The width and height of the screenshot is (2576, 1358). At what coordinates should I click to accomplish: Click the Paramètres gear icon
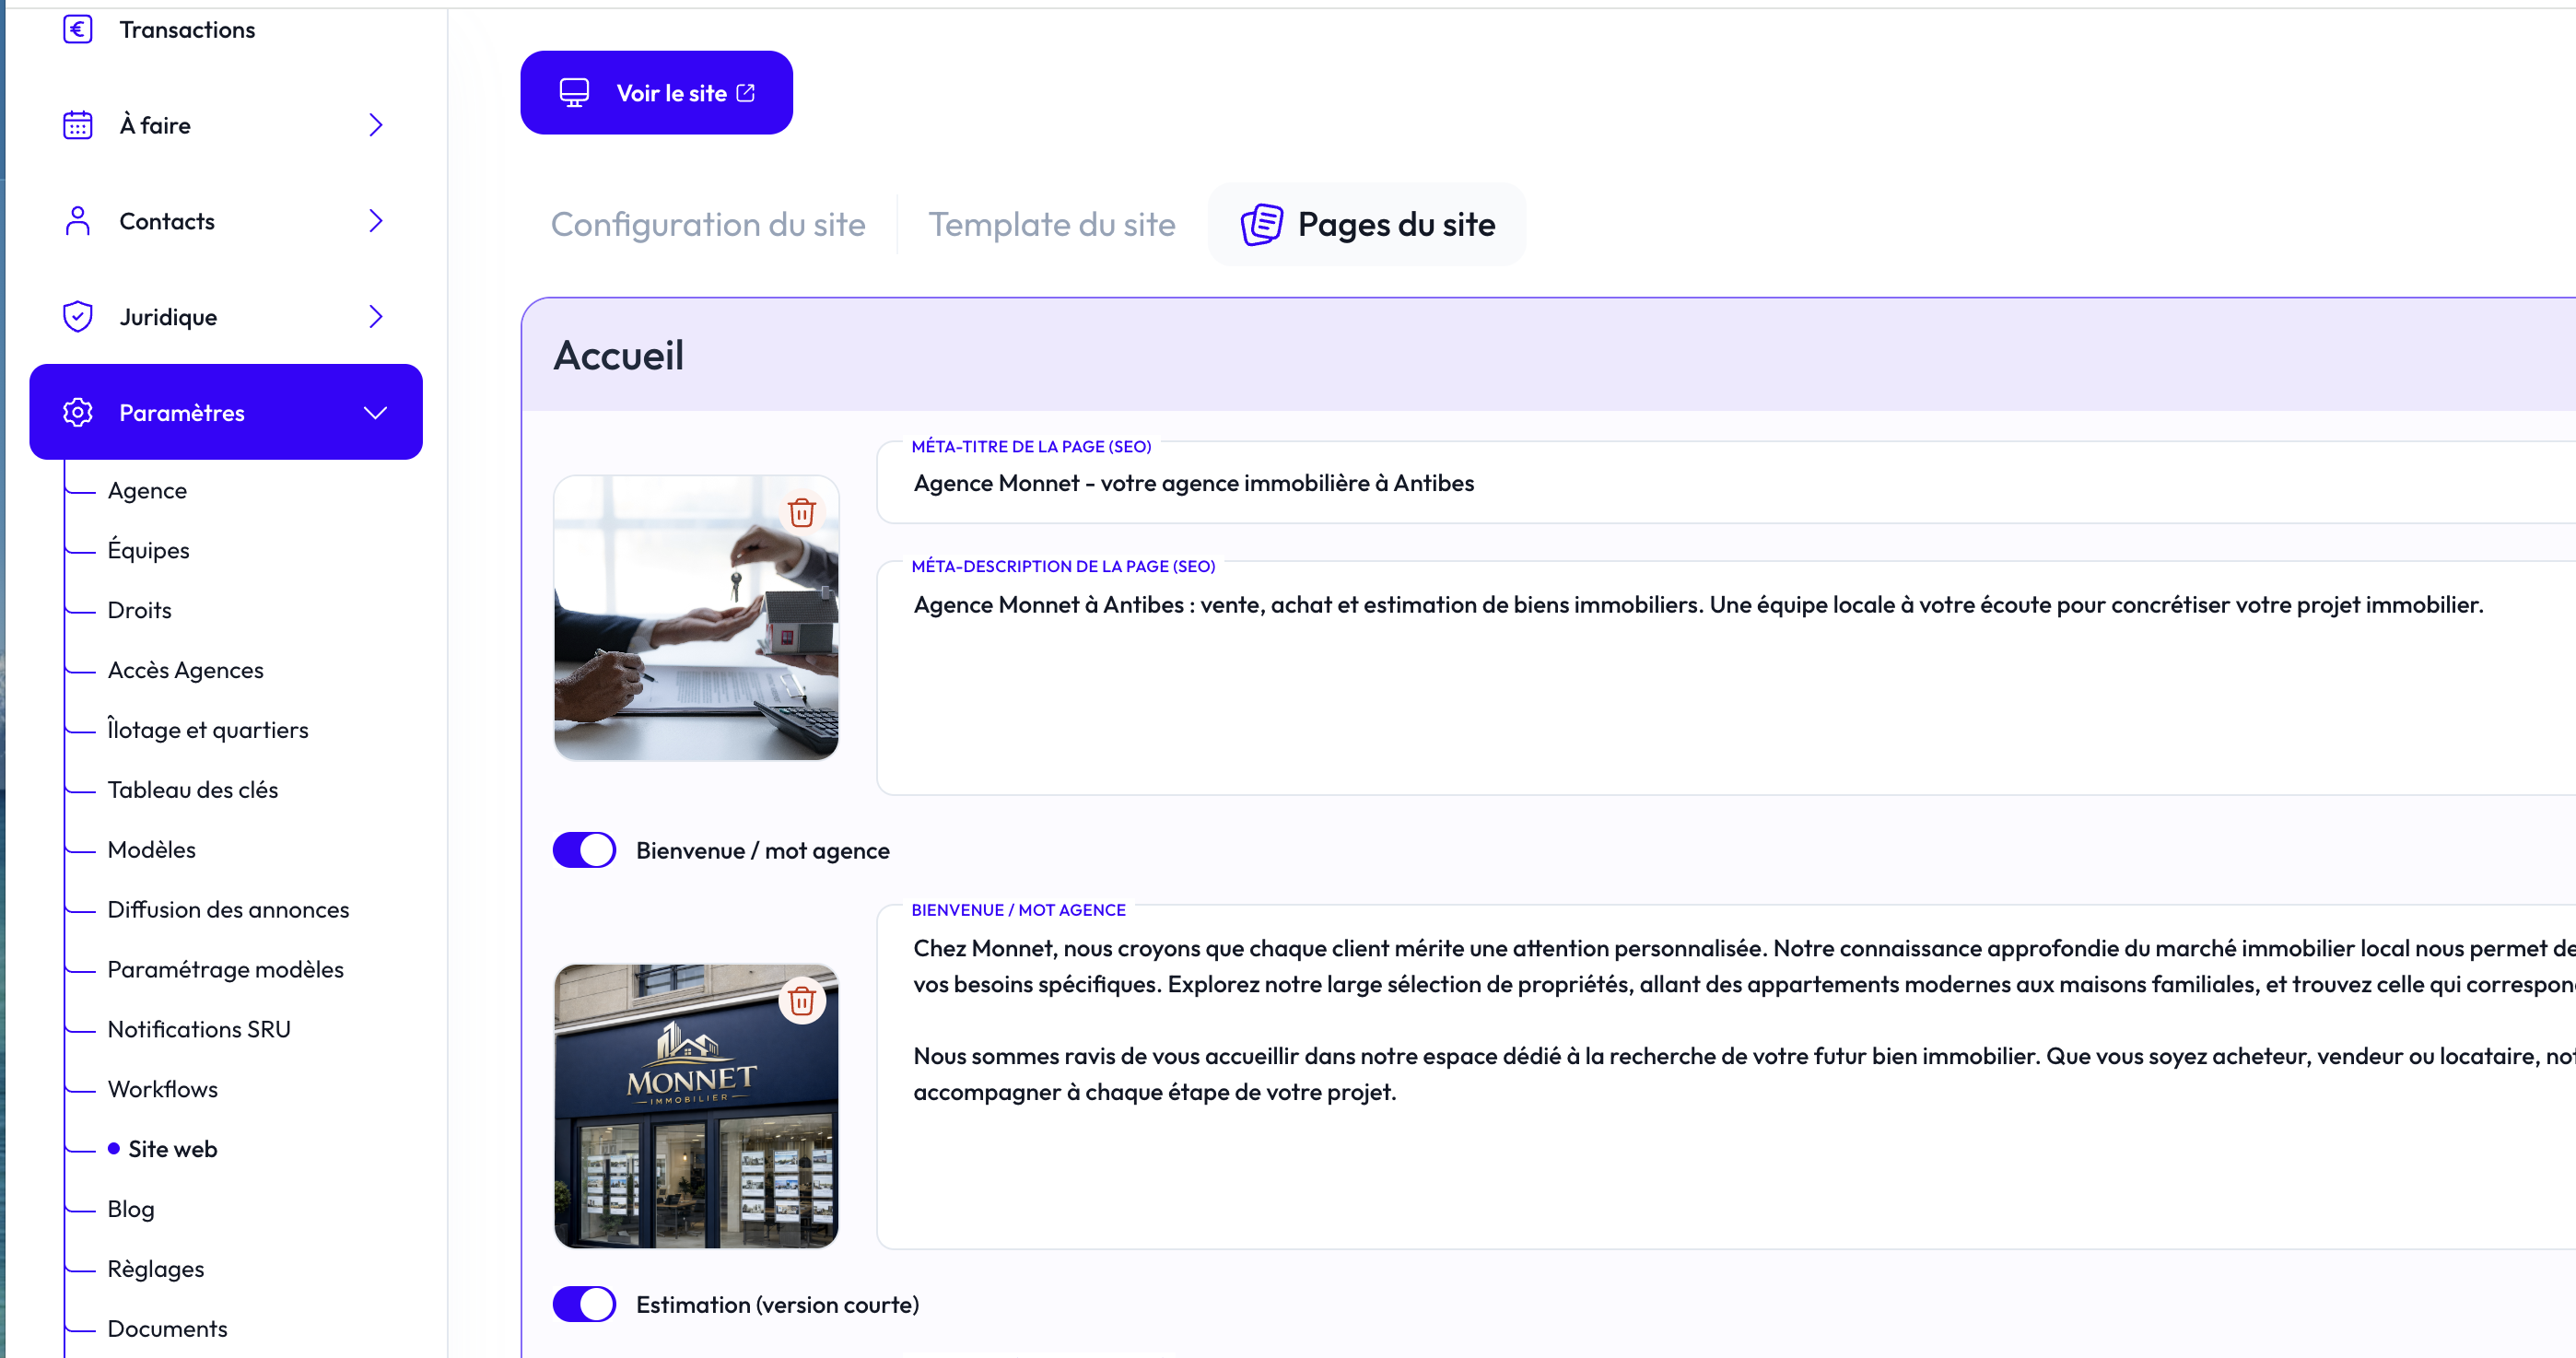[x=78, y=412]
